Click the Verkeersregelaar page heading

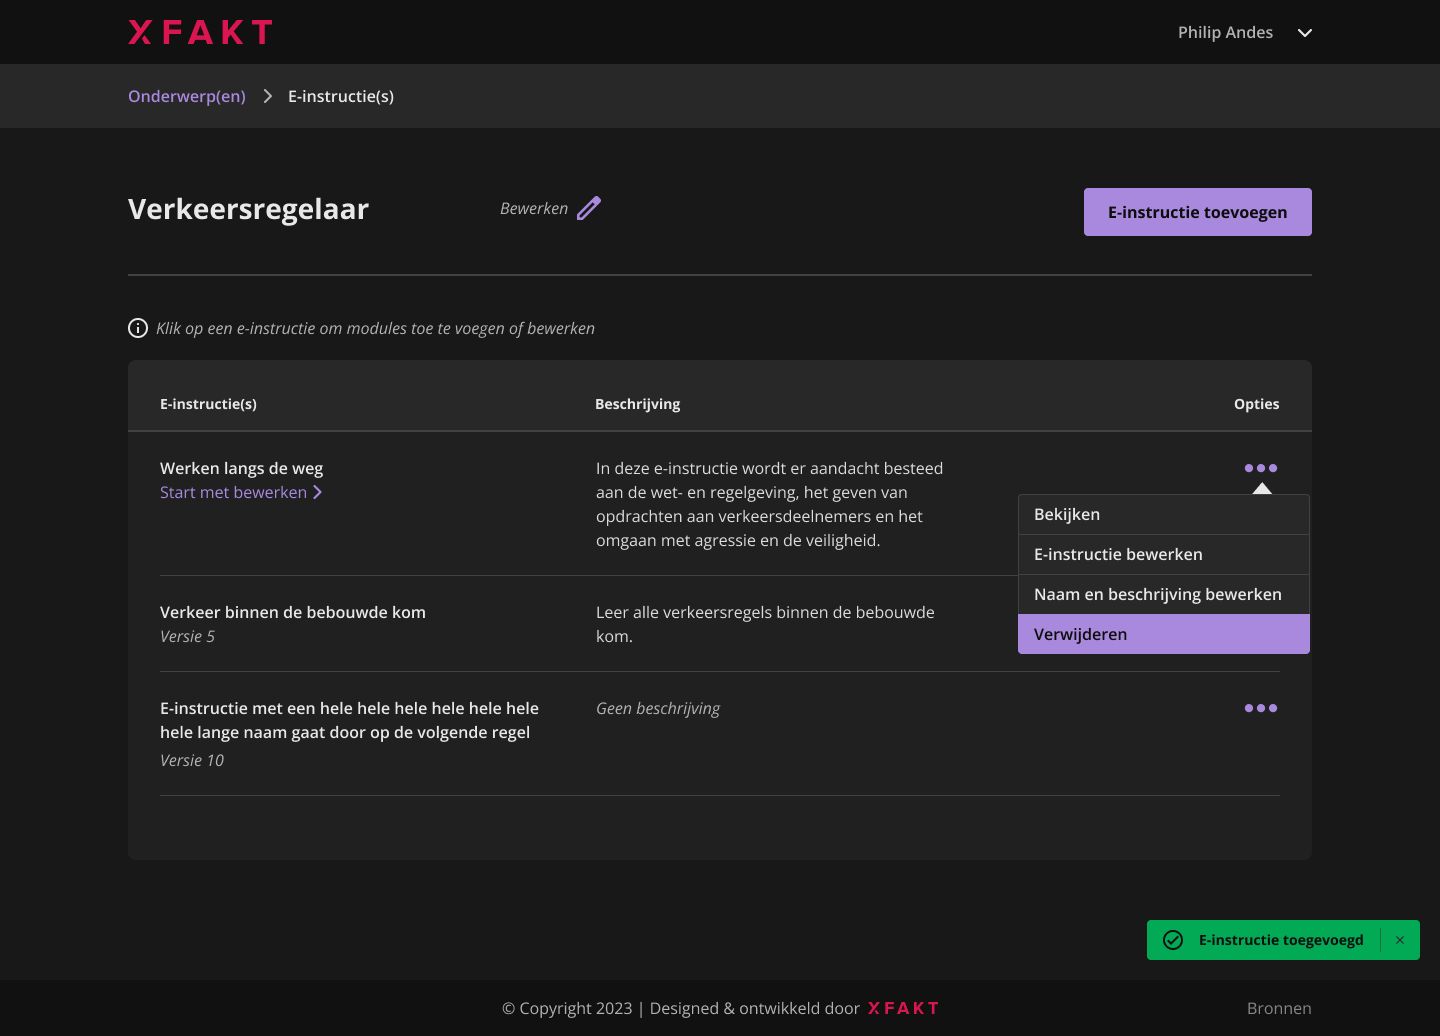pos(248,209)
